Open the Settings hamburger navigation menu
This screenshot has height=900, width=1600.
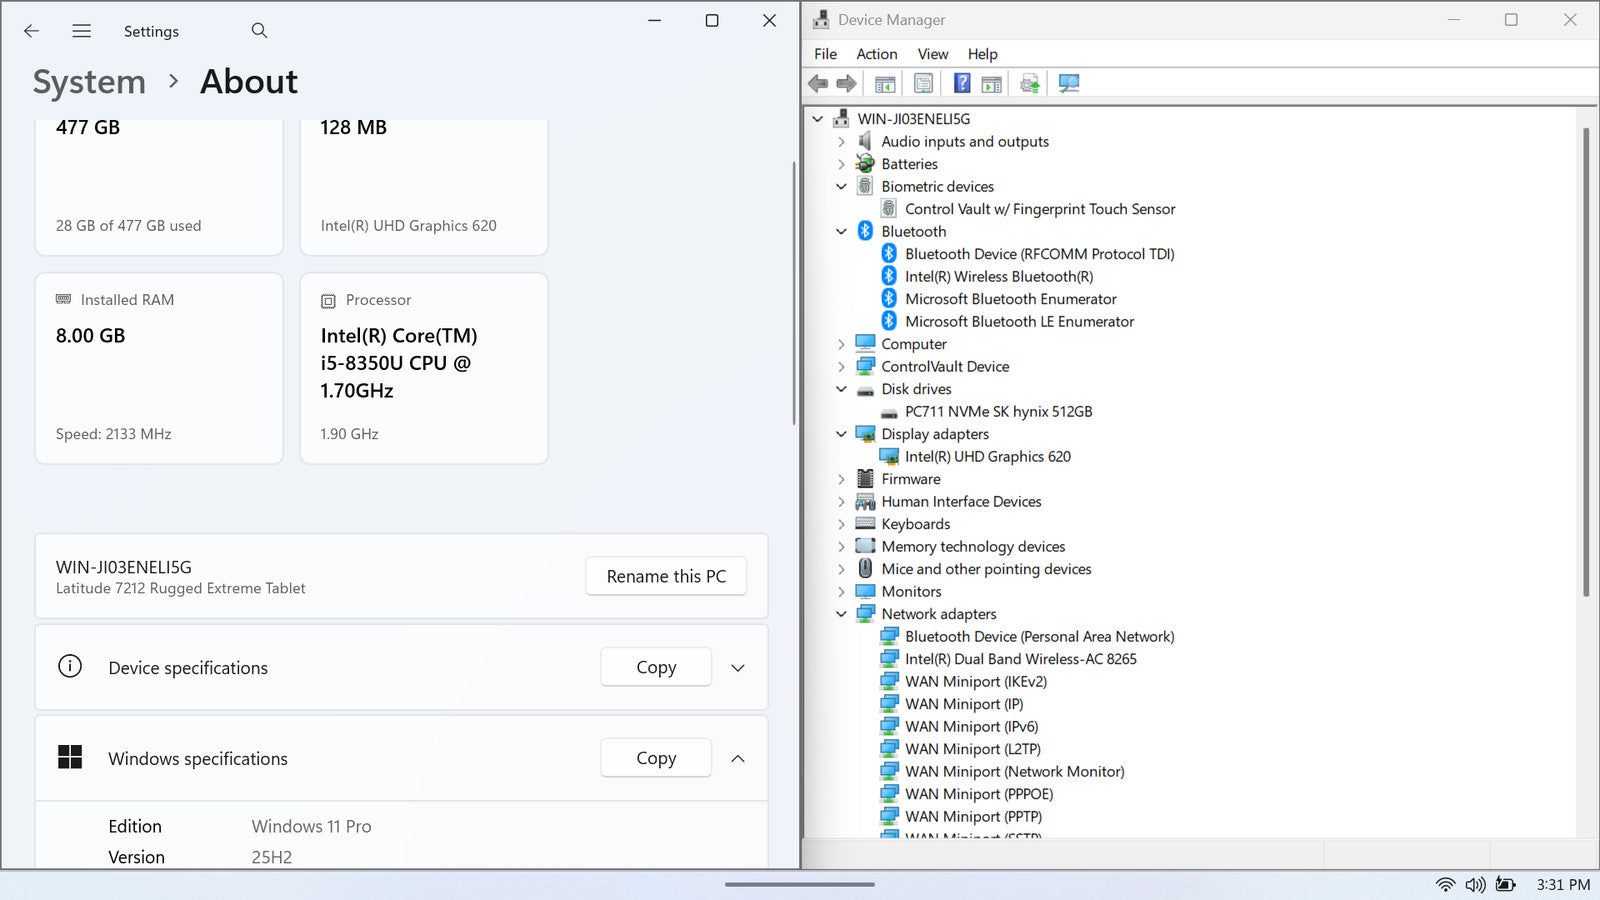point(82,31)
